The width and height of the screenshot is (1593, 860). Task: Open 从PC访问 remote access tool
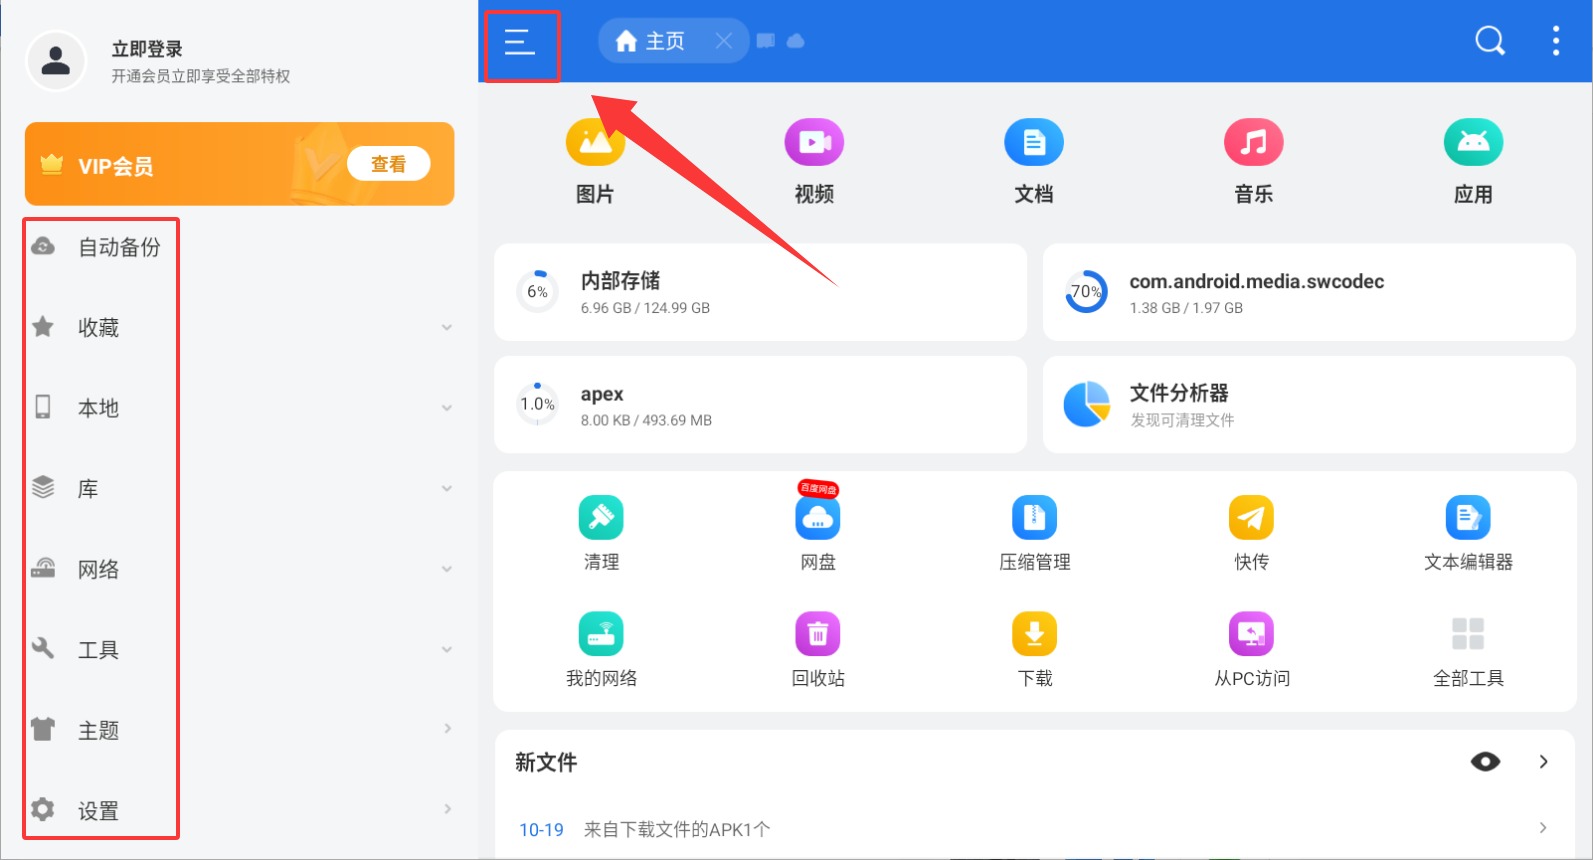coord(1251,635)
